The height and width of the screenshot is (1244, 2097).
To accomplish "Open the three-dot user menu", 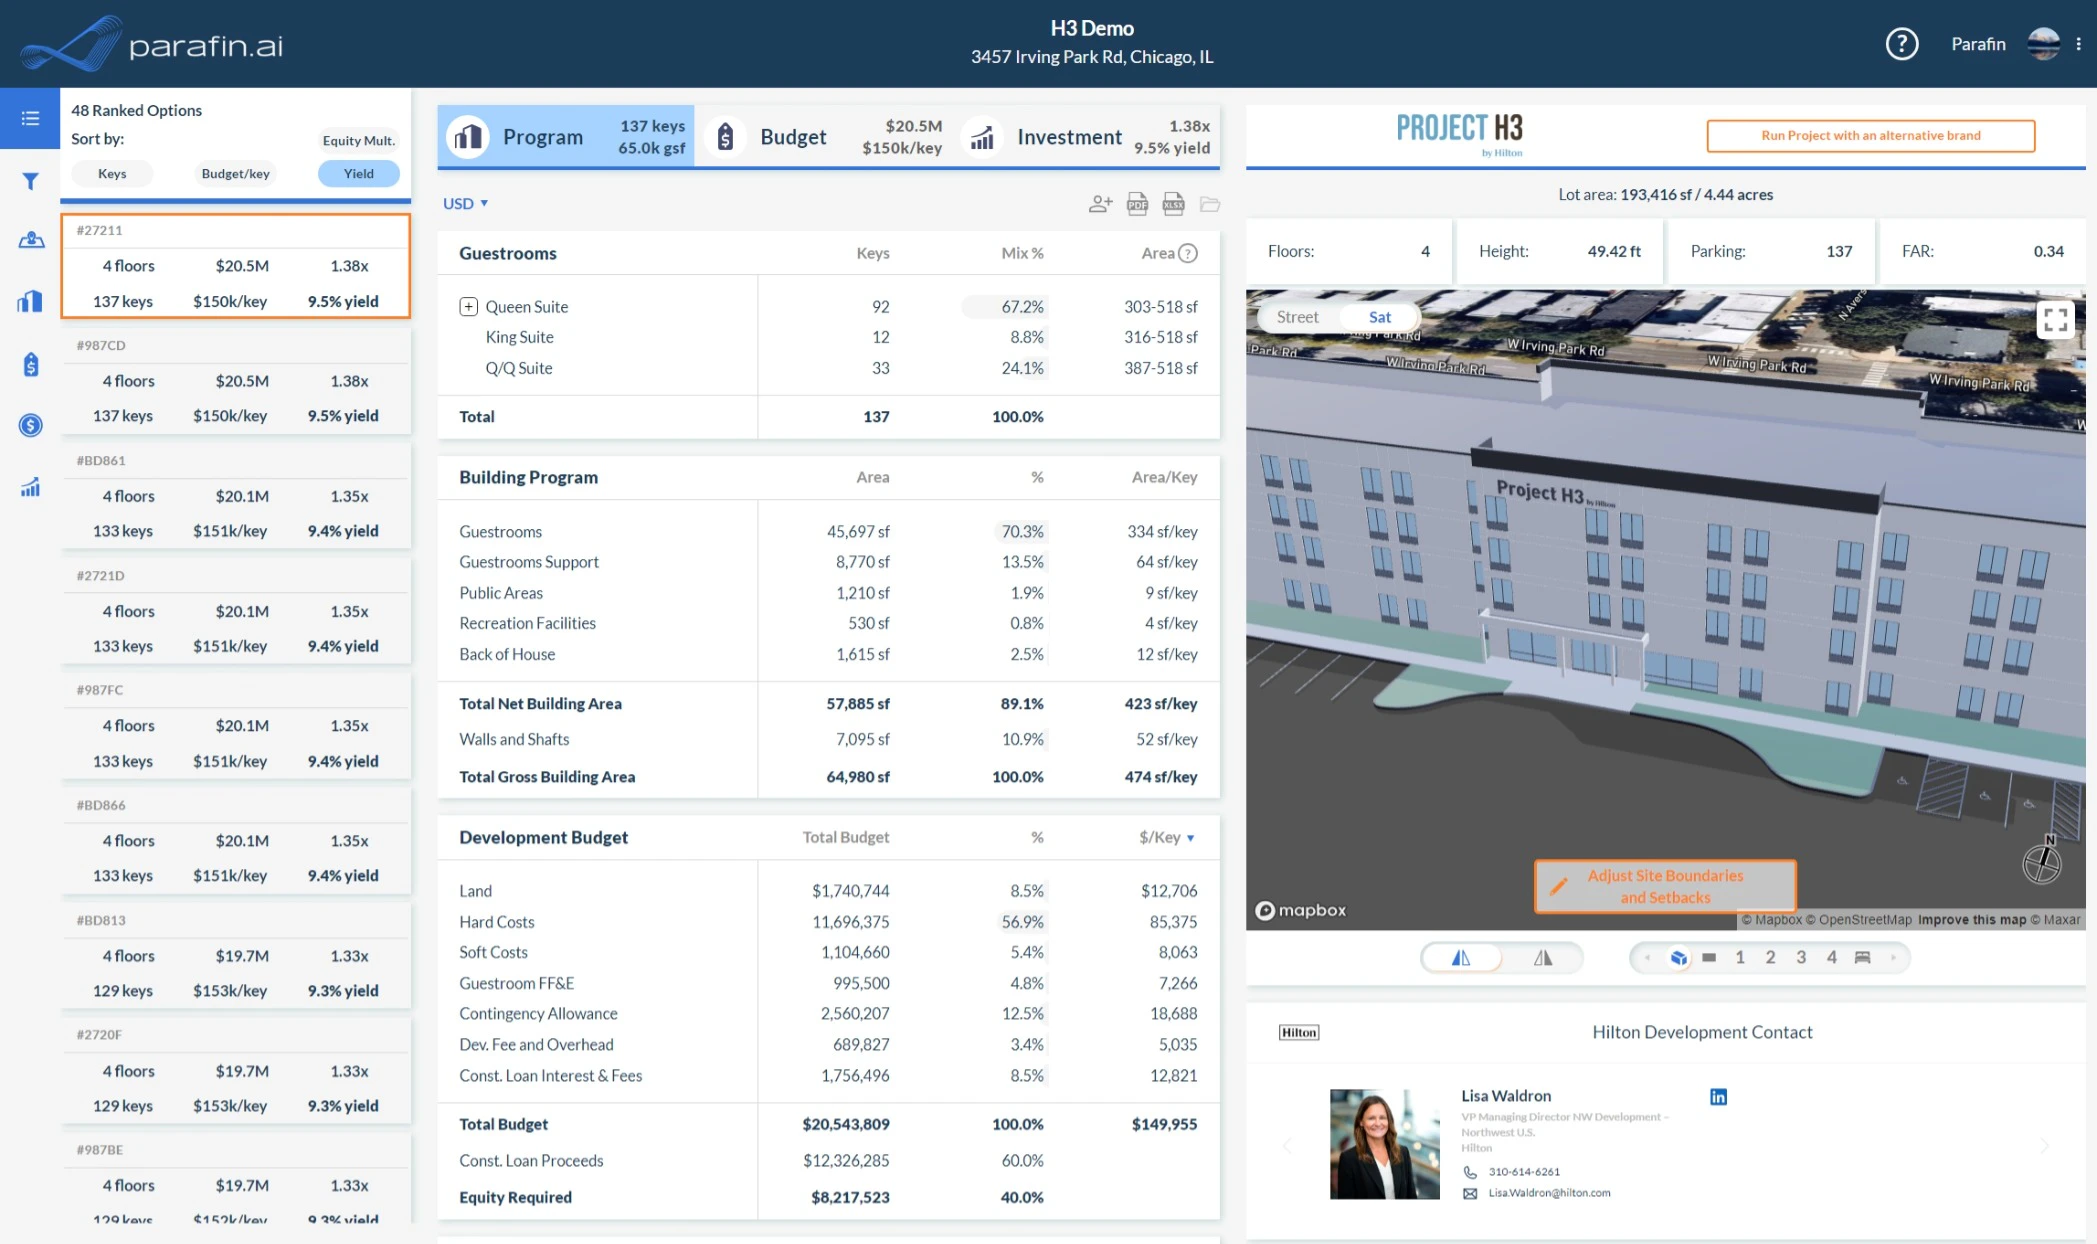I will [x=2078, y=44].
